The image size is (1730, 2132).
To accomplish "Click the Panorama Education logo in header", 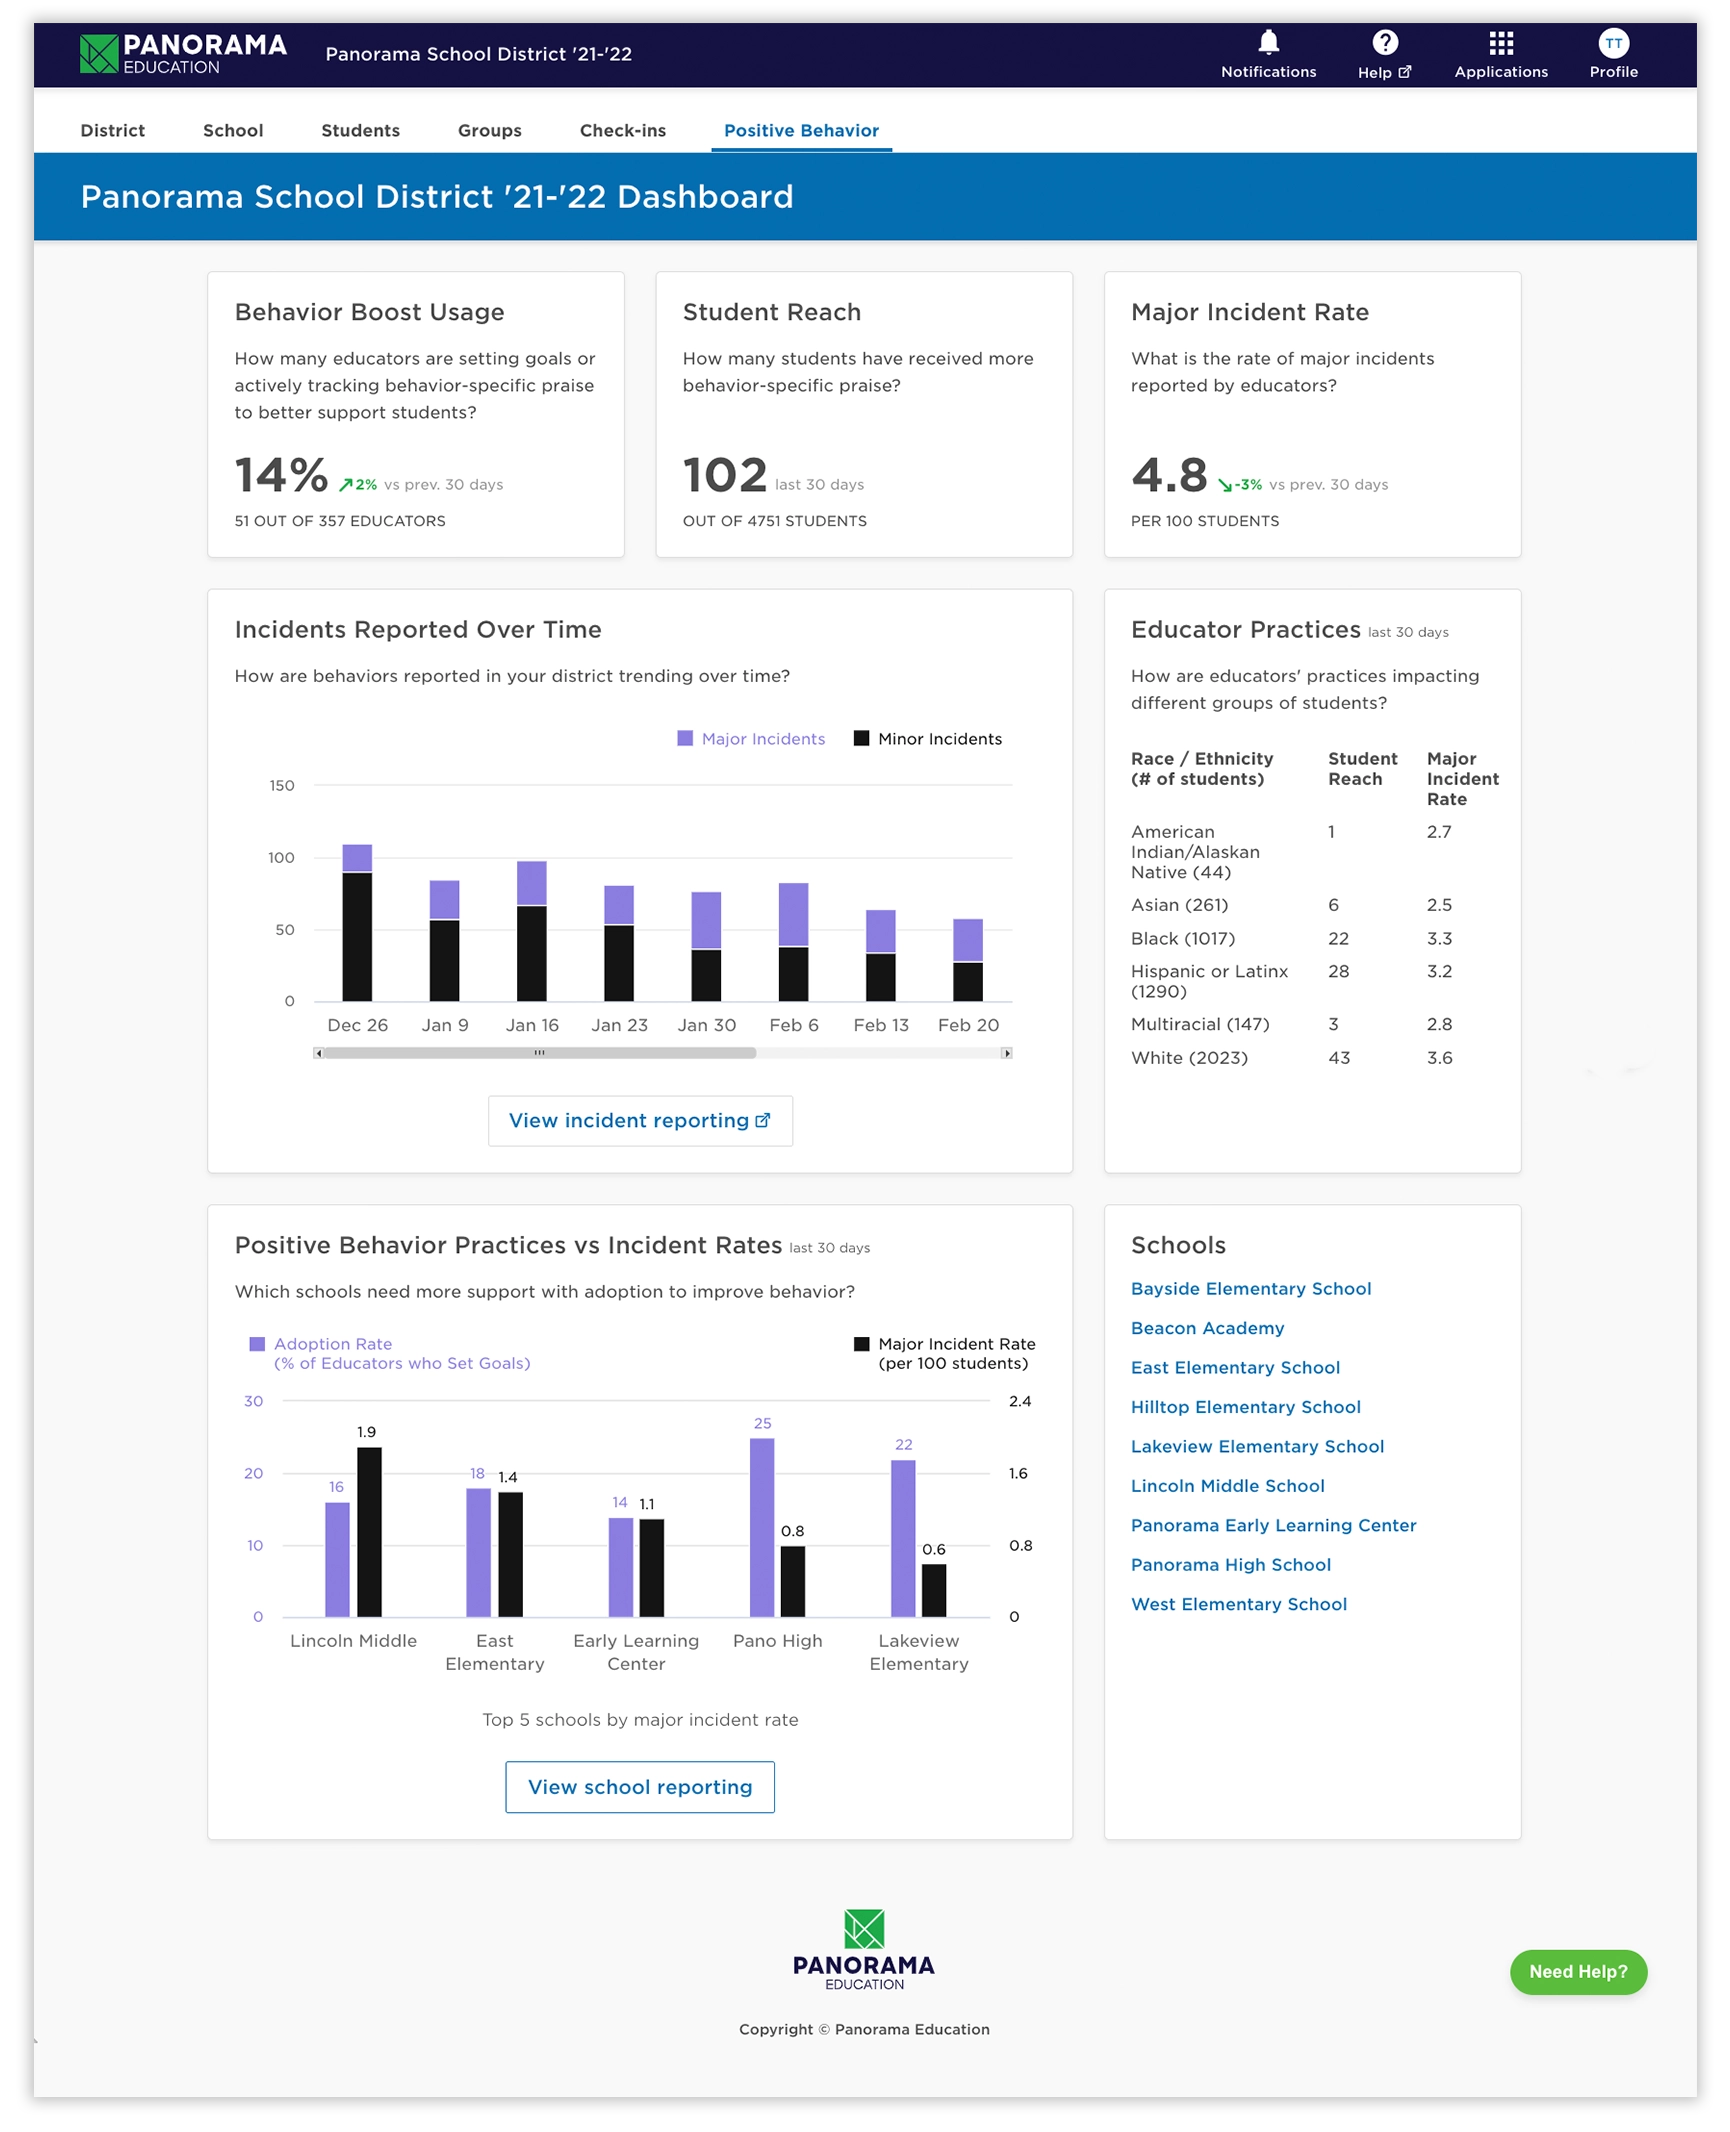I will 183,54.
